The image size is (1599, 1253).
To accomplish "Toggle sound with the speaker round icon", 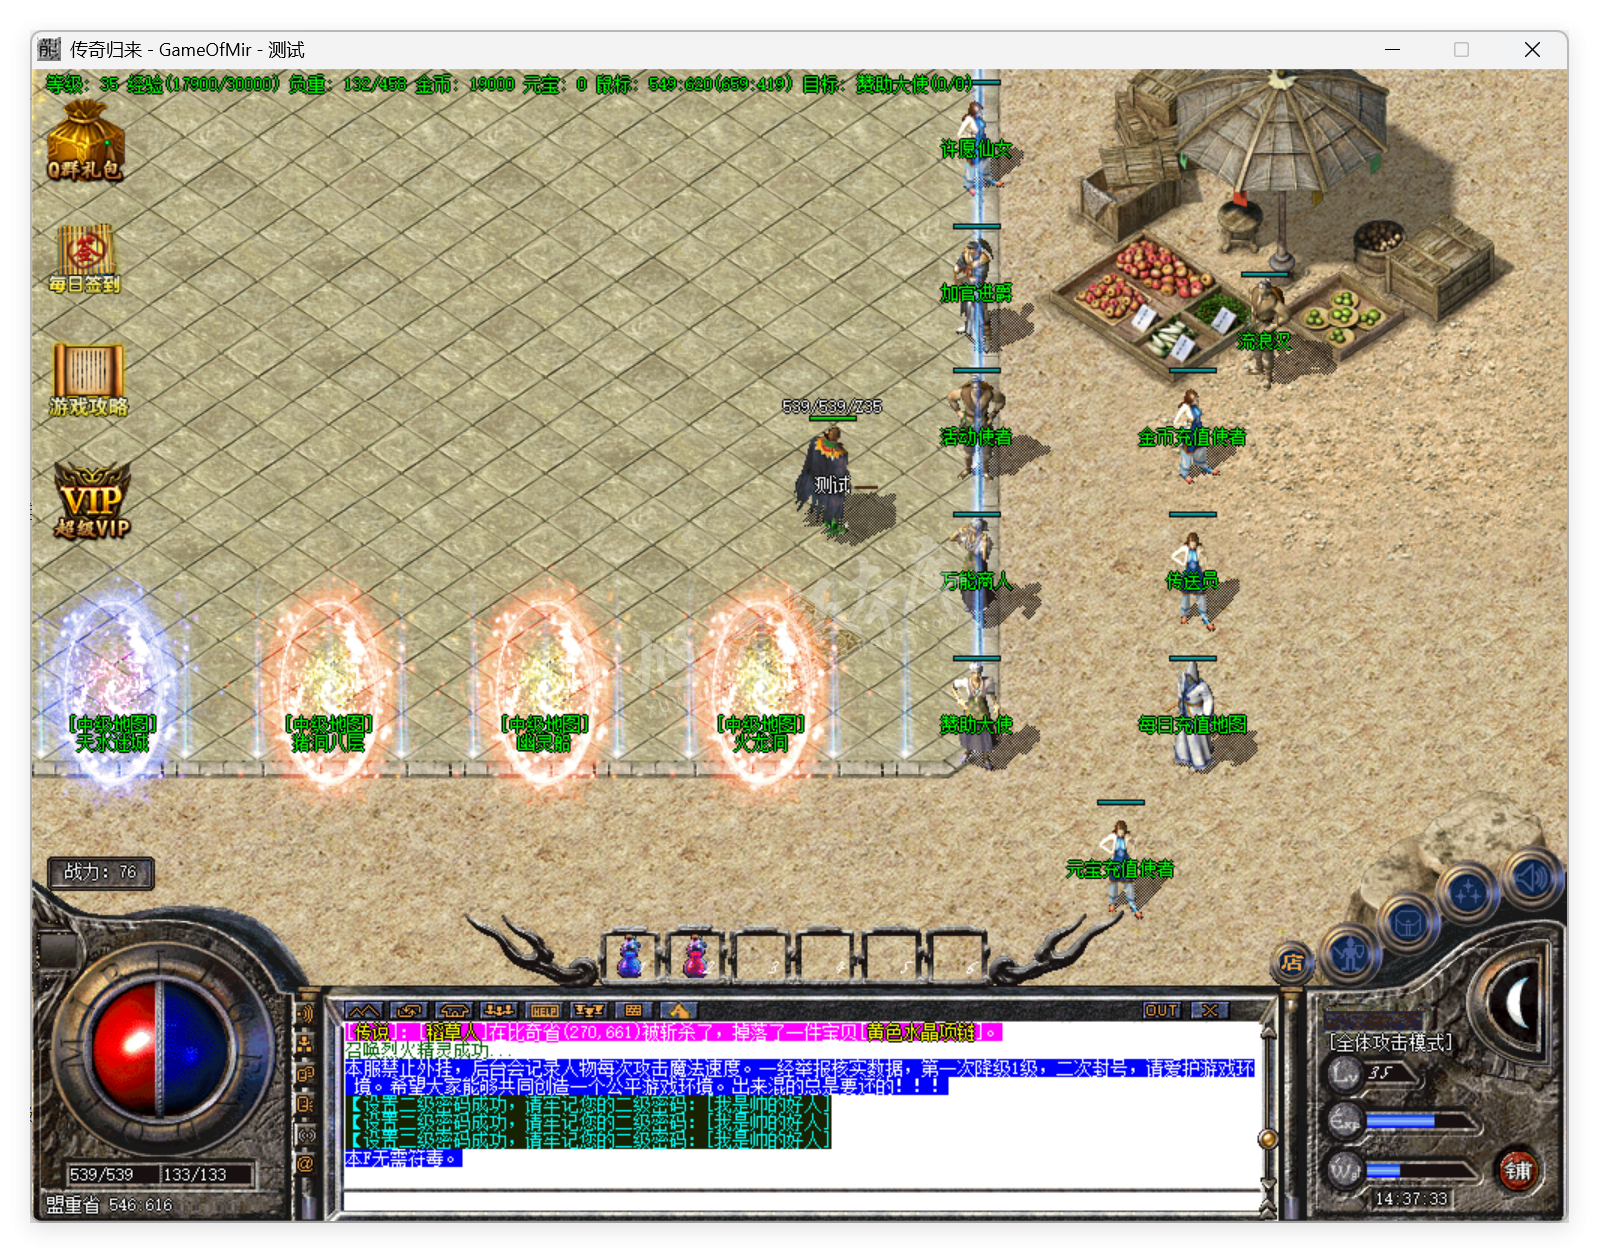I will click(x=1531, y=878).
